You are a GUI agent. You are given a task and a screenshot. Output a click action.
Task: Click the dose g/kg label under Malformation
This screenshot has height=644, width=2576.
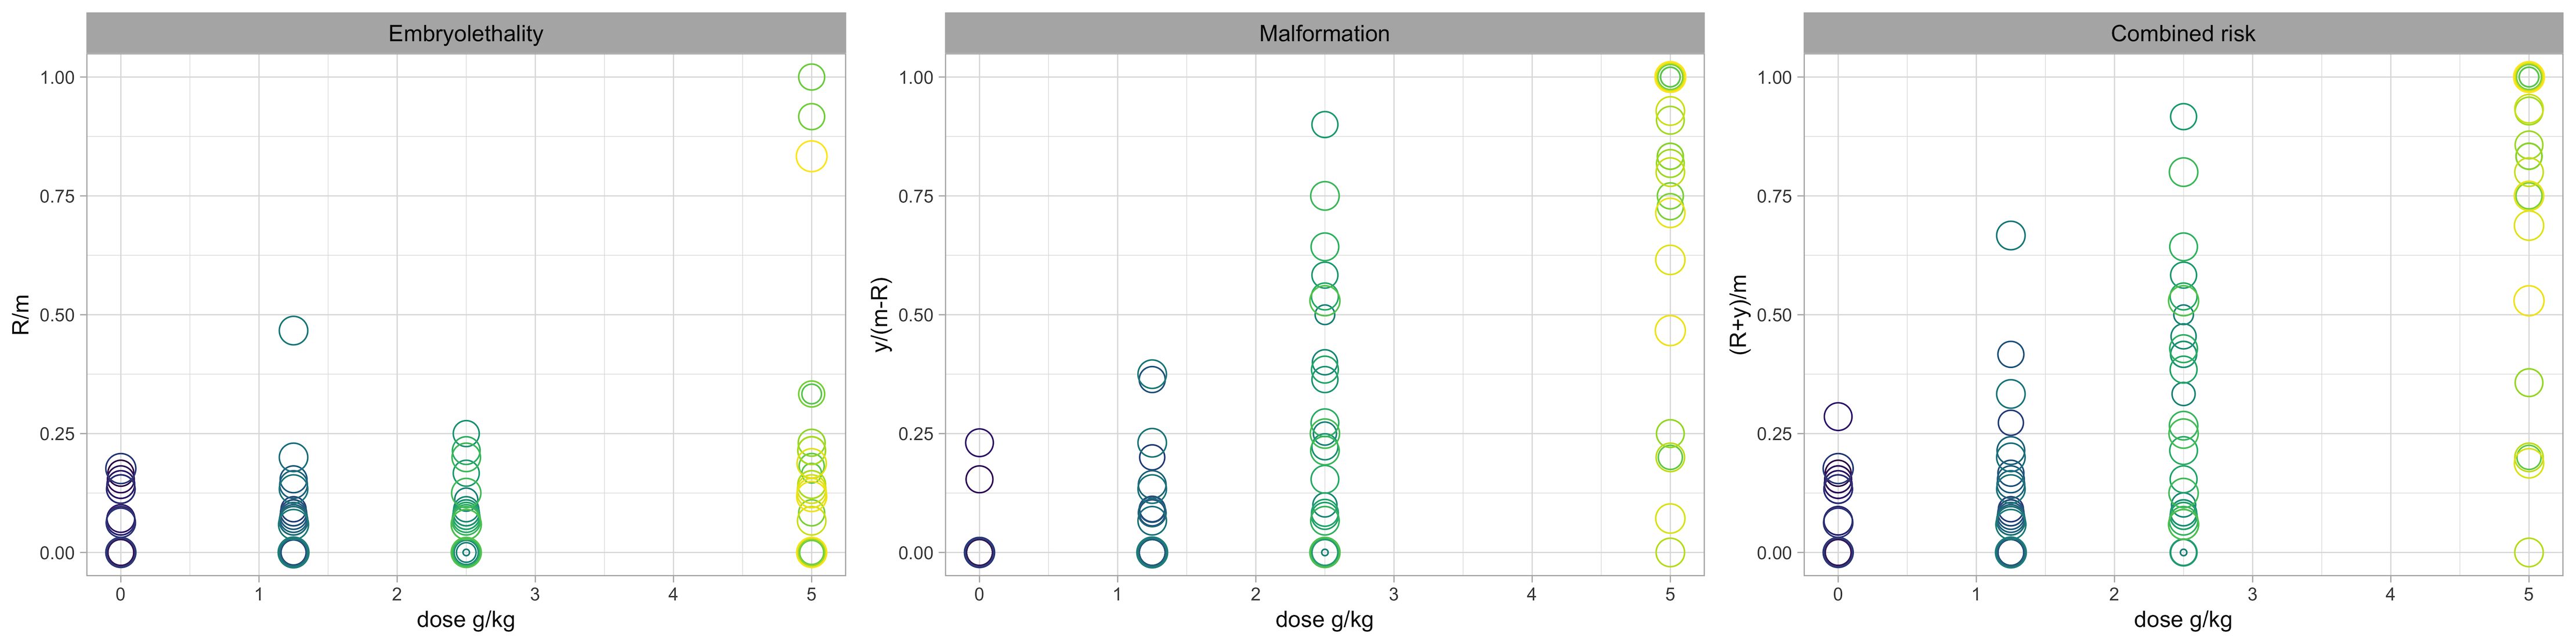click(x=1324, y=620)
